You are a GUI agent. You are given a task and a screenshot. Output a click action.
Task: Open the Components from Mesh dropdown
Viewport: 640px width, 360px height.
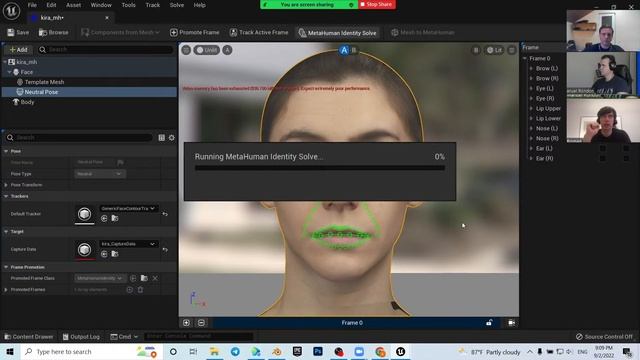click(x=120, y=32)
